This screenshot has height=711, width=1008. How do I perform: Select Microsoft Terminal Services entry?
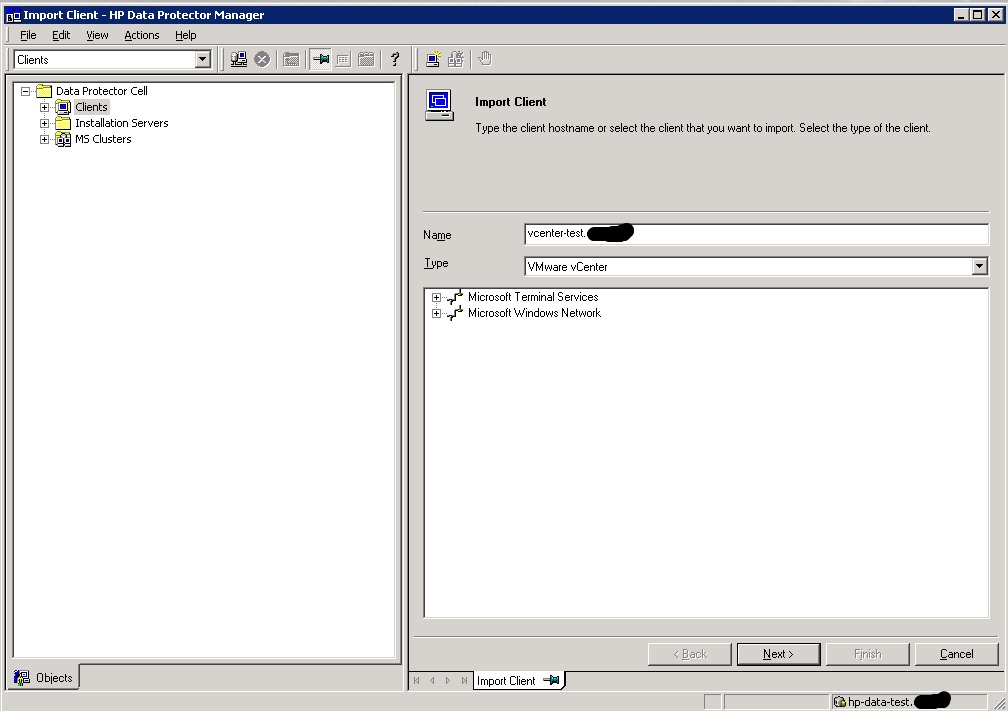pos(533,297)
